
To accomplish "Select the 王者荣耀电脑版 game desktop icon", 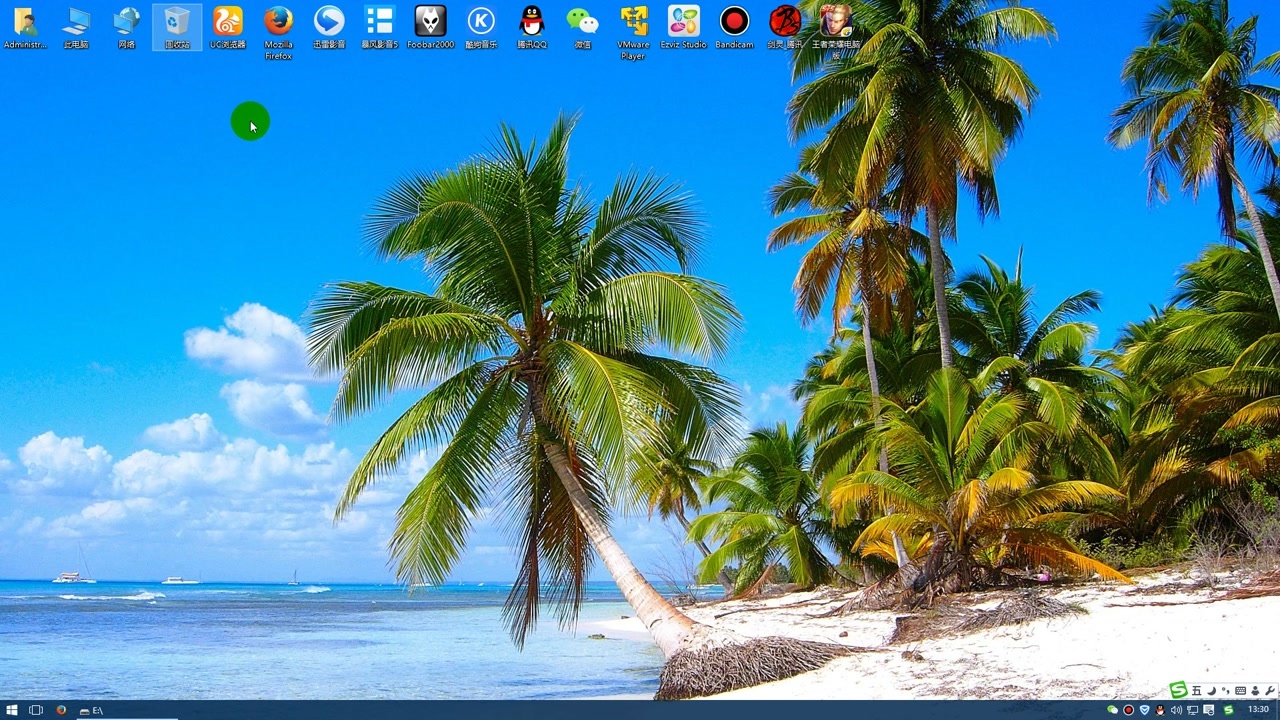I will coord(836,32).
